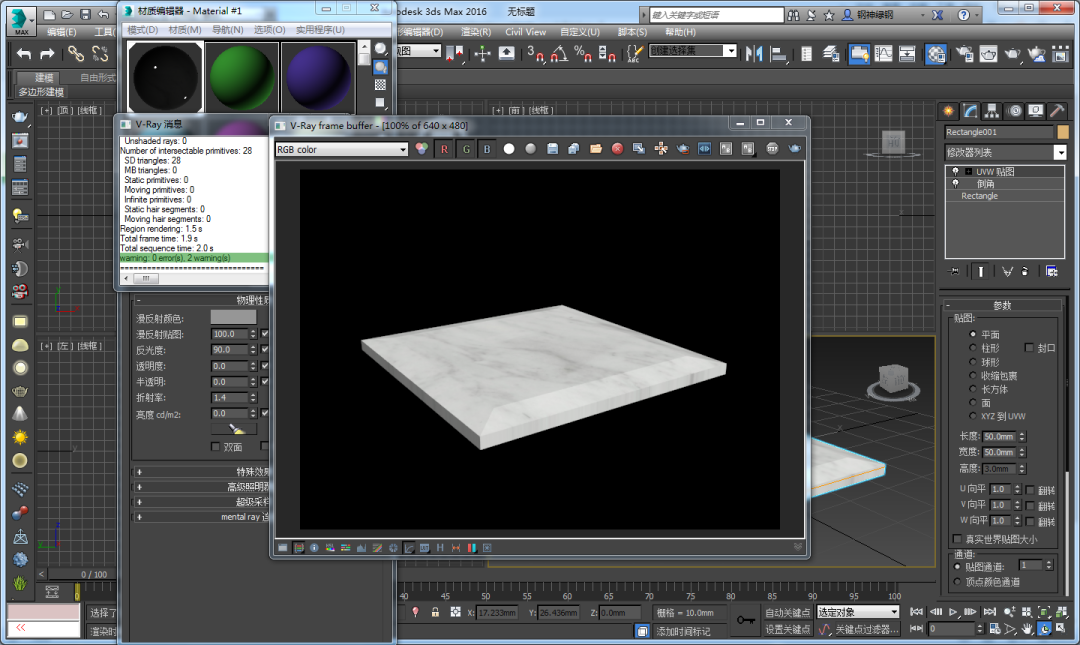The height and width of the screenshot is (645, 1080).
Task: Toggle U向平 翻转 checkbox
Action: [x=1030, y=490]
